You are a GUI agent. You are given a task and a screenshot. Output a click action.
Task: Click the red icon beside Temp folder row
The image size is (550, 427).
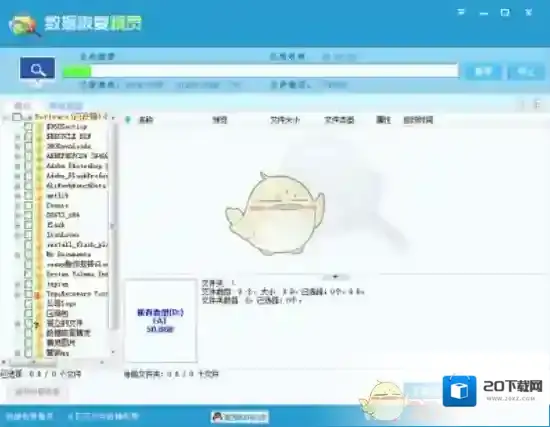pyautogui.click(x=37, y=295)
